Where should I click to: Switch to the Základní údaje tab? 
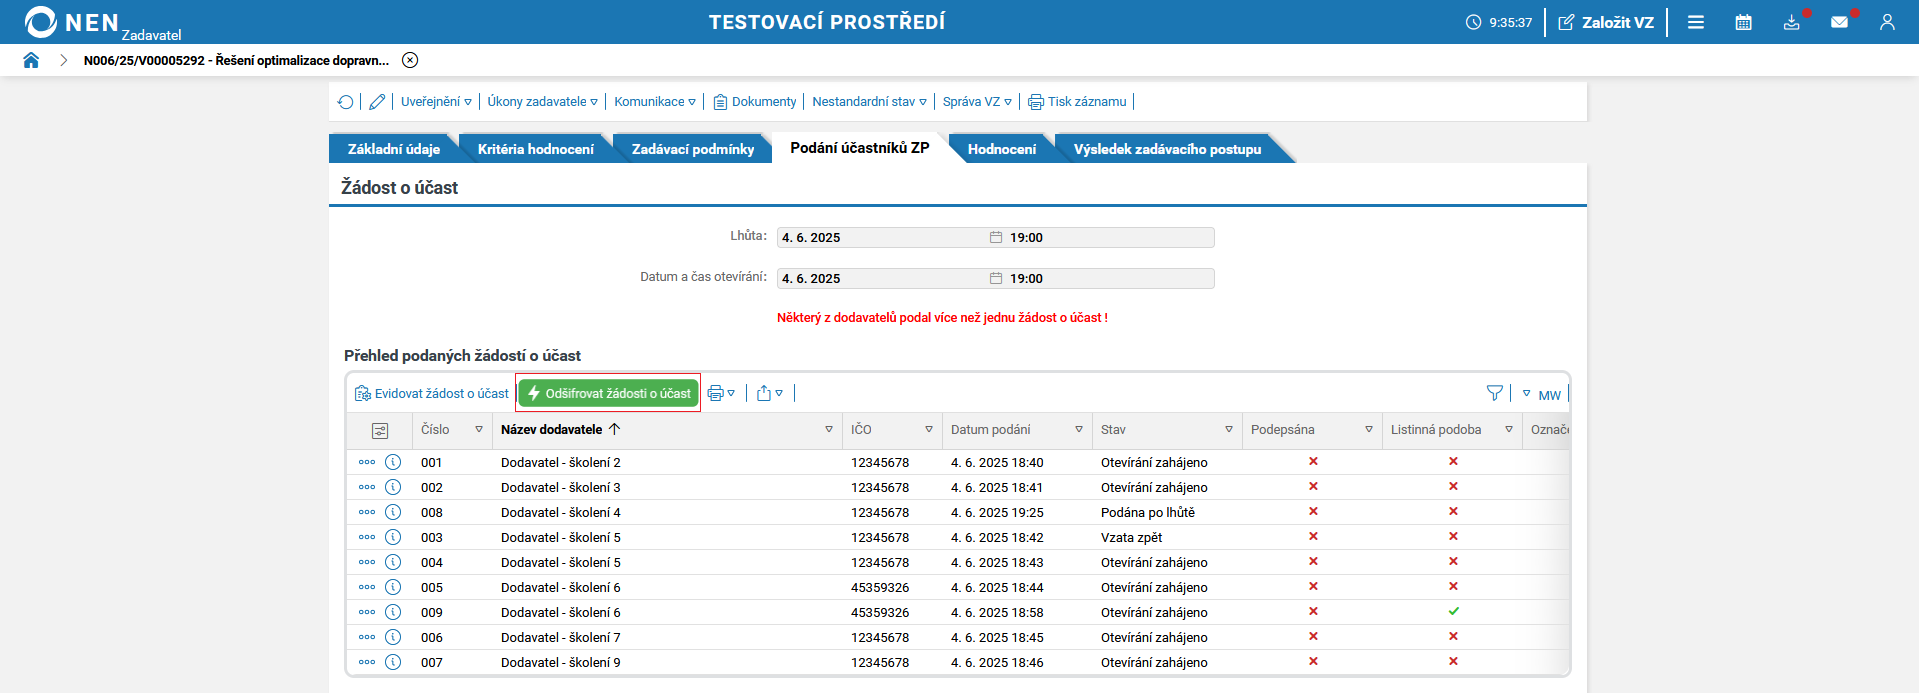pos(394,149)
